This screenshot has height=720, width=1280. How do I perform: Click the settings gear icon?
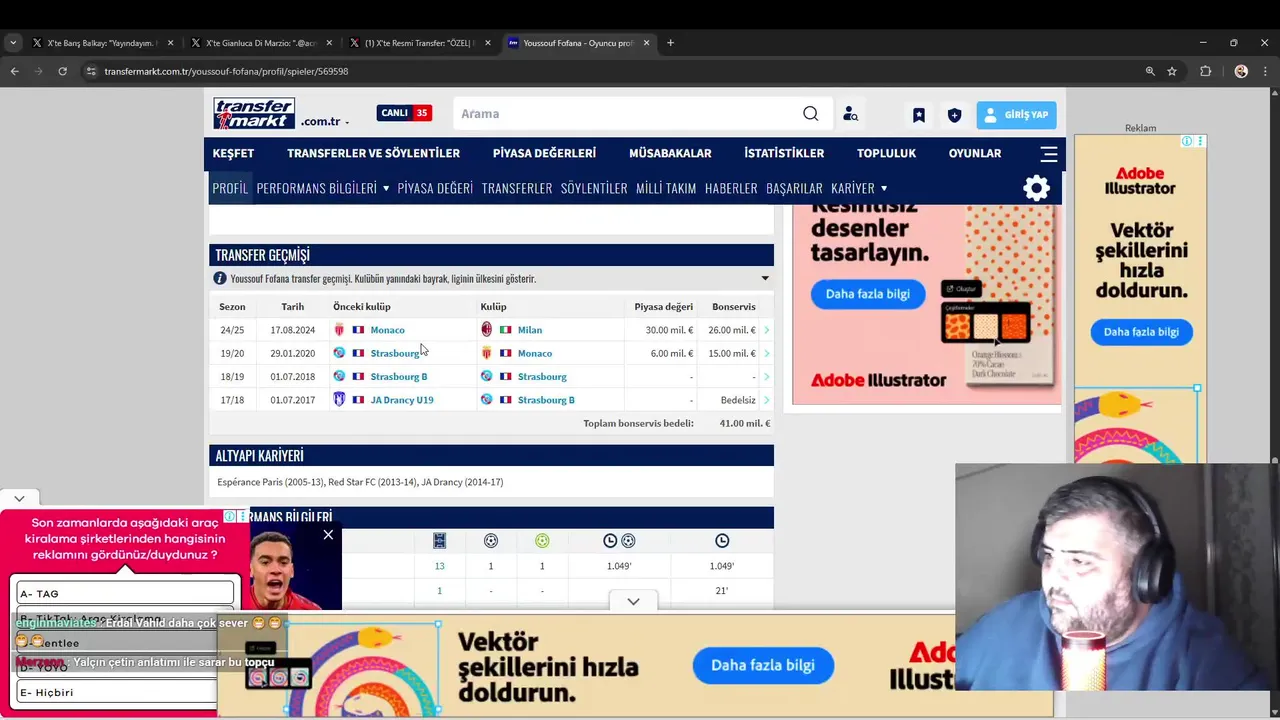pyautogui.click(x=1036, y=188)
